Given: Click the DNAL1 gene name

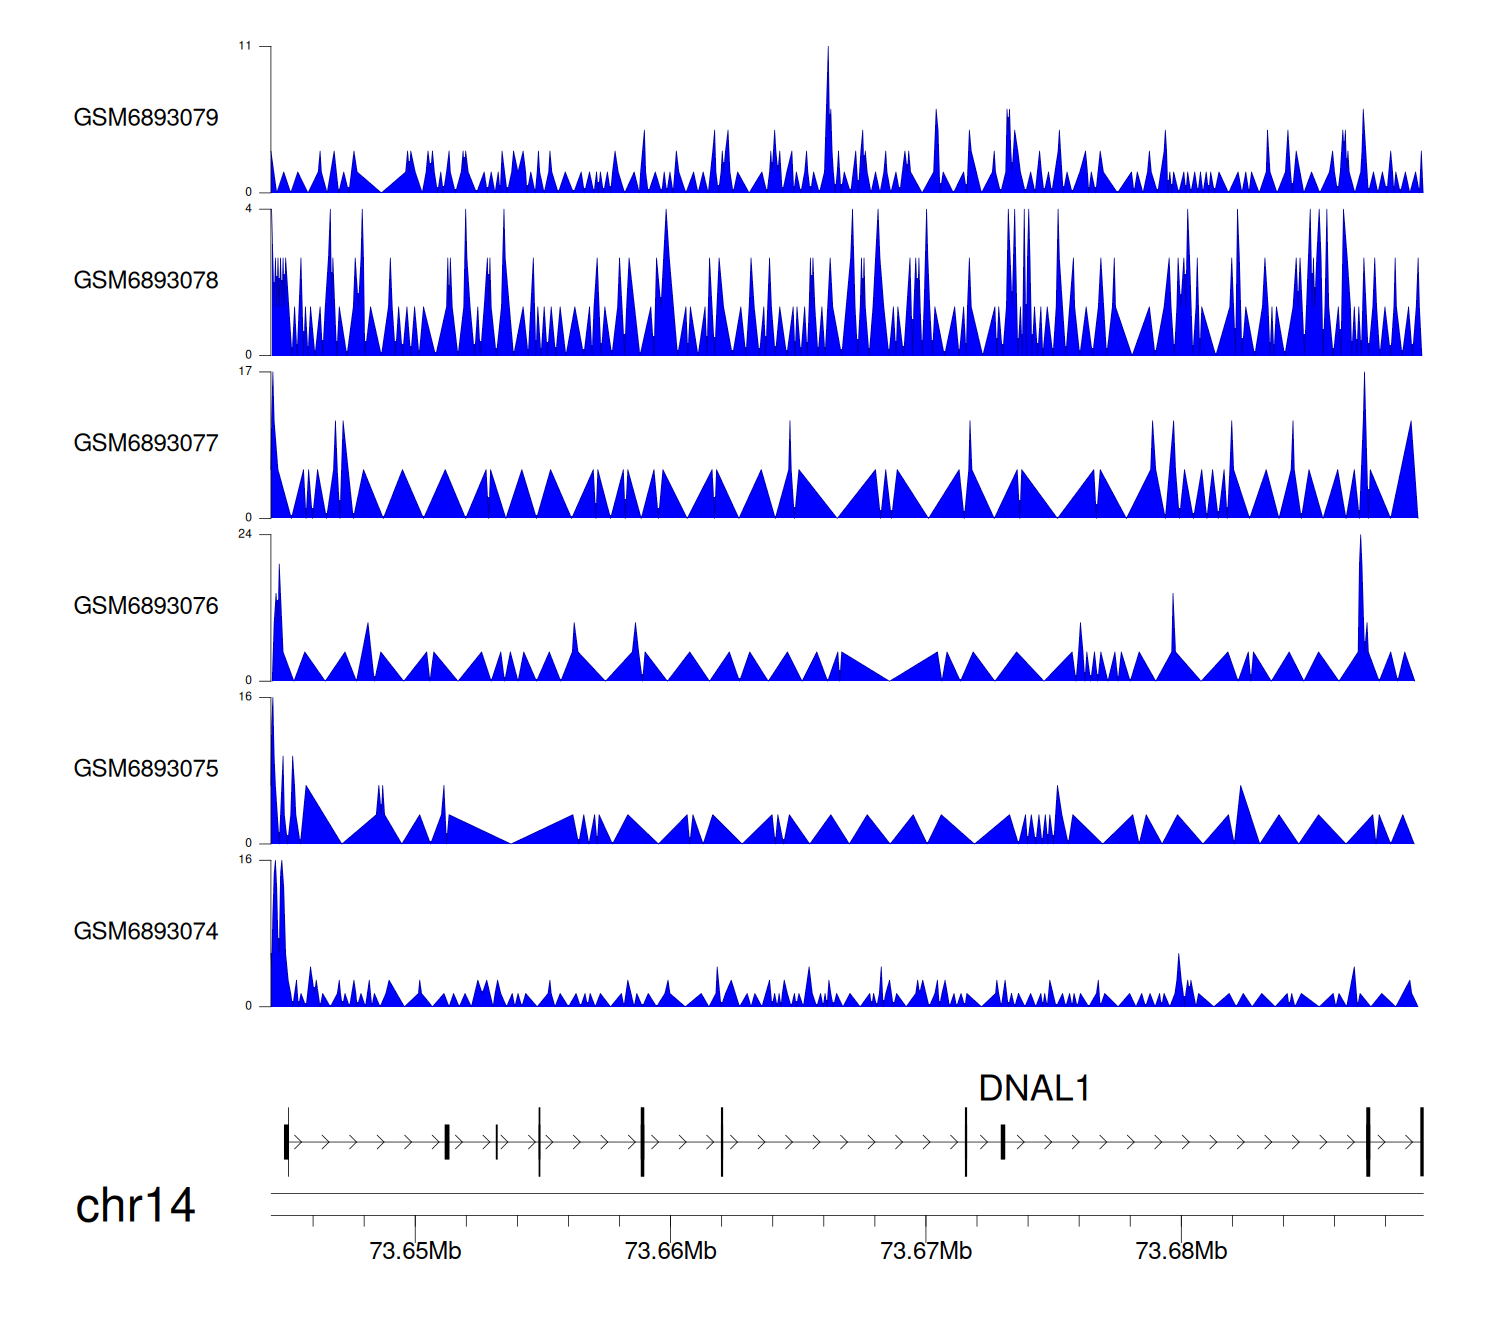Looking at the screenshot, I should 1033,1088.
